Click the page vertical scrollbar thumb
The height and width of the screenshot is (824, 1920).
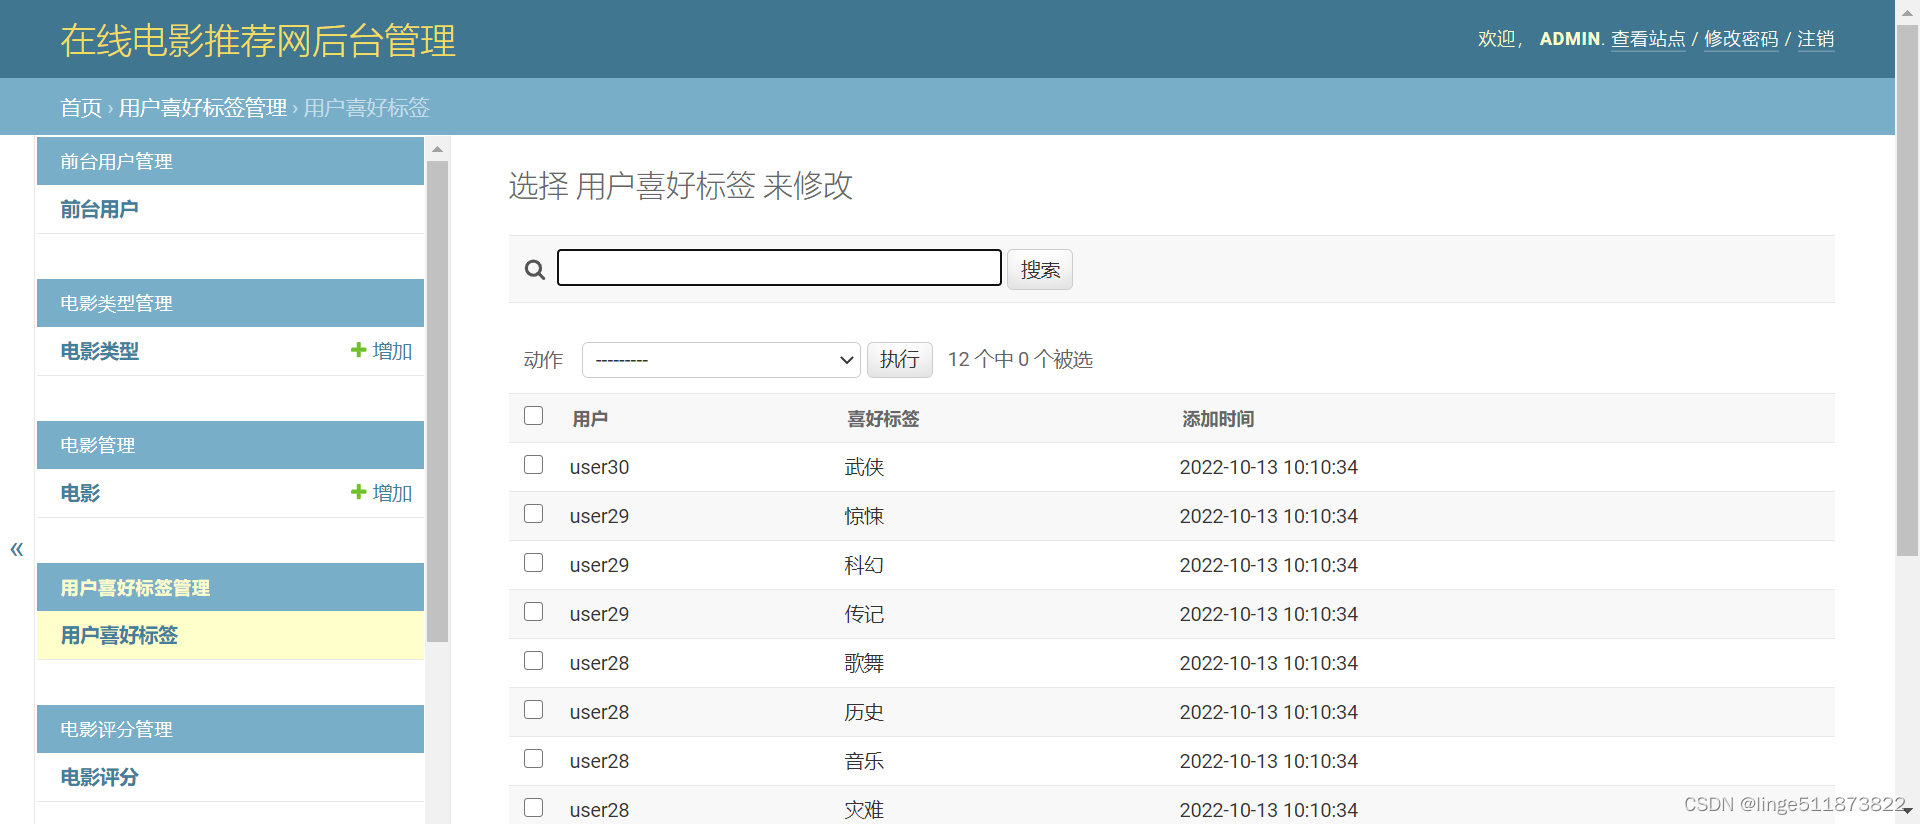1907,290
